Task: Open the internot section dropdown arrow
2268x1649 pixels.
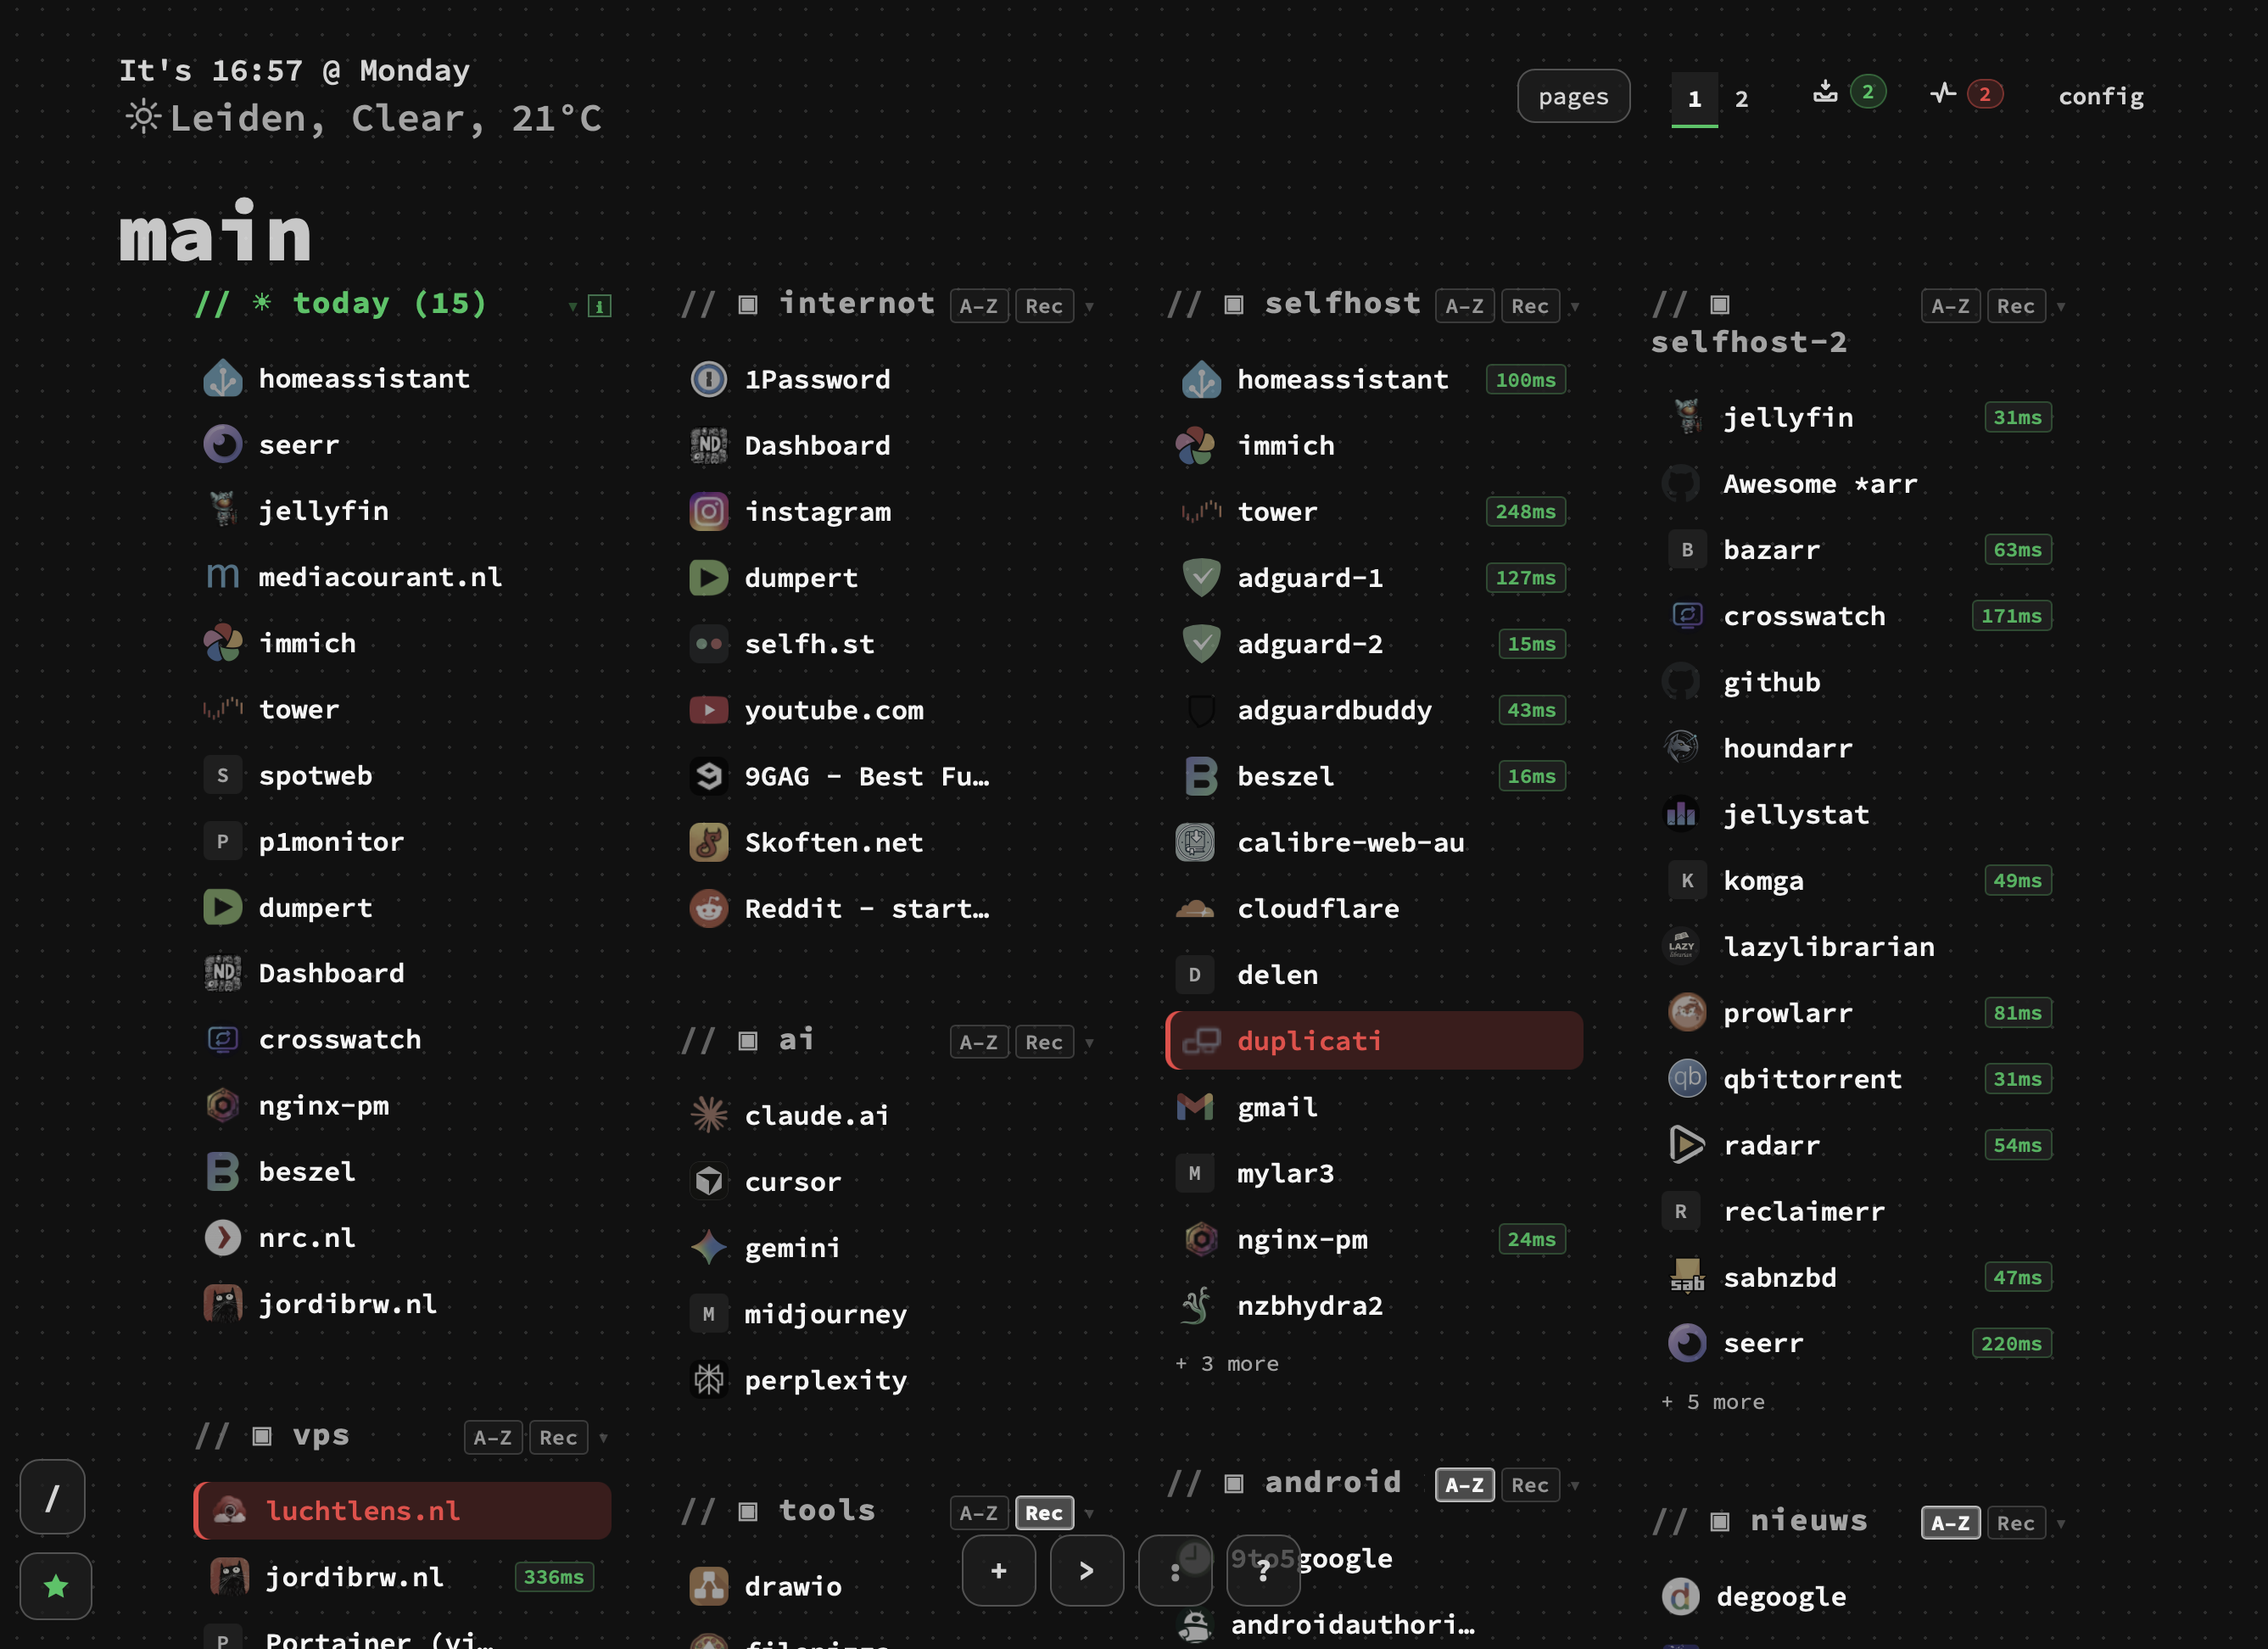Action: tap(1089, 307)
